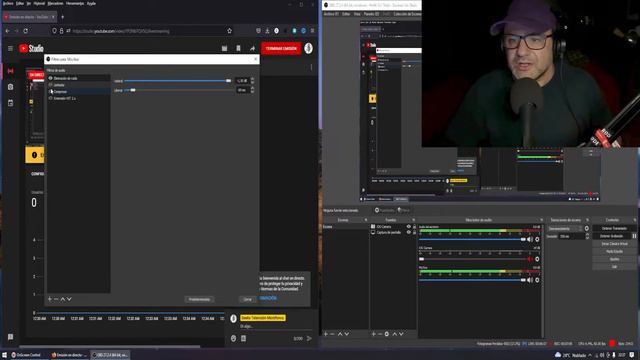Image resolution: width=640 pixels, height=360 pixels.
Task: Add a filter with the plus icon in Filters dialog
Action: coord(50,299)
